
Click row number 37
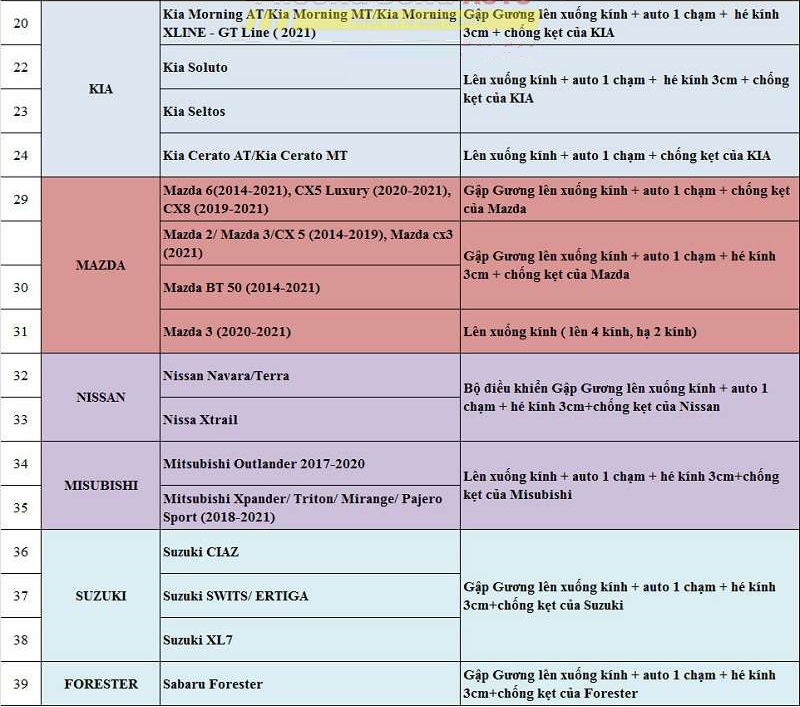pyautogui.click(x=20, y=596)
